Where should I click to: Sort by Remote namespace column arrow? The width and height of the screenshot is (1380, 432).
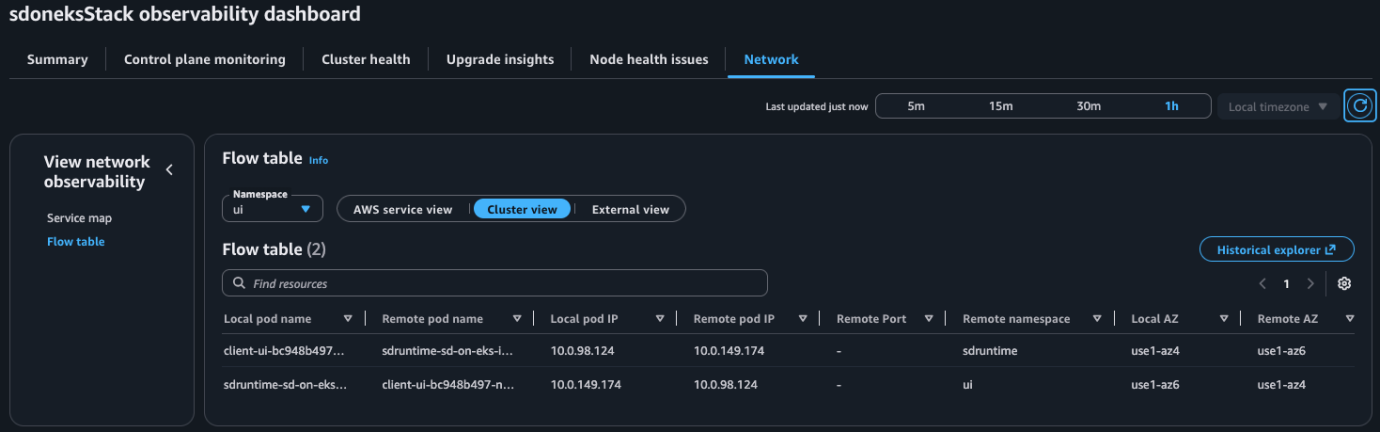pos(1097,319)
